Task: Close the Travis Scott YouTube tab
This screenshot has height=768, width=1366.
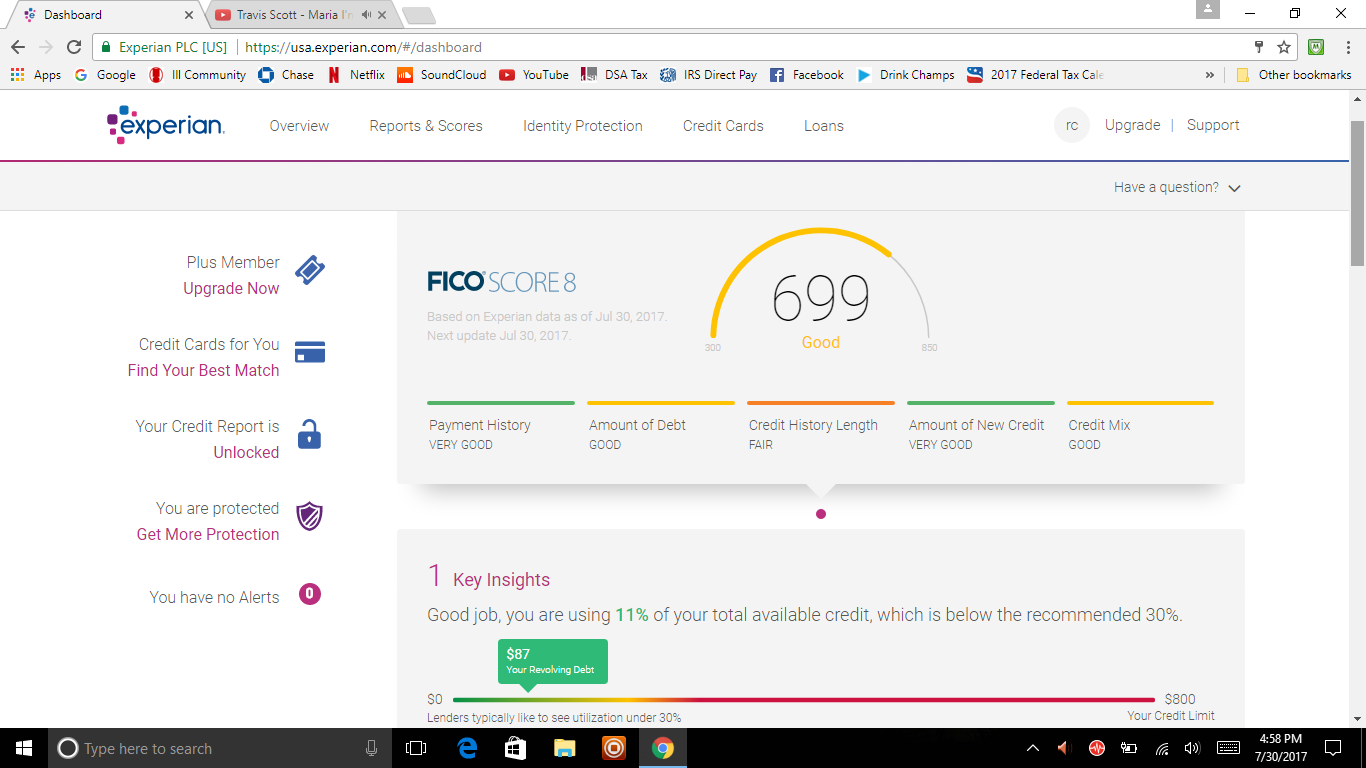Action: click(x=382, y=15)
